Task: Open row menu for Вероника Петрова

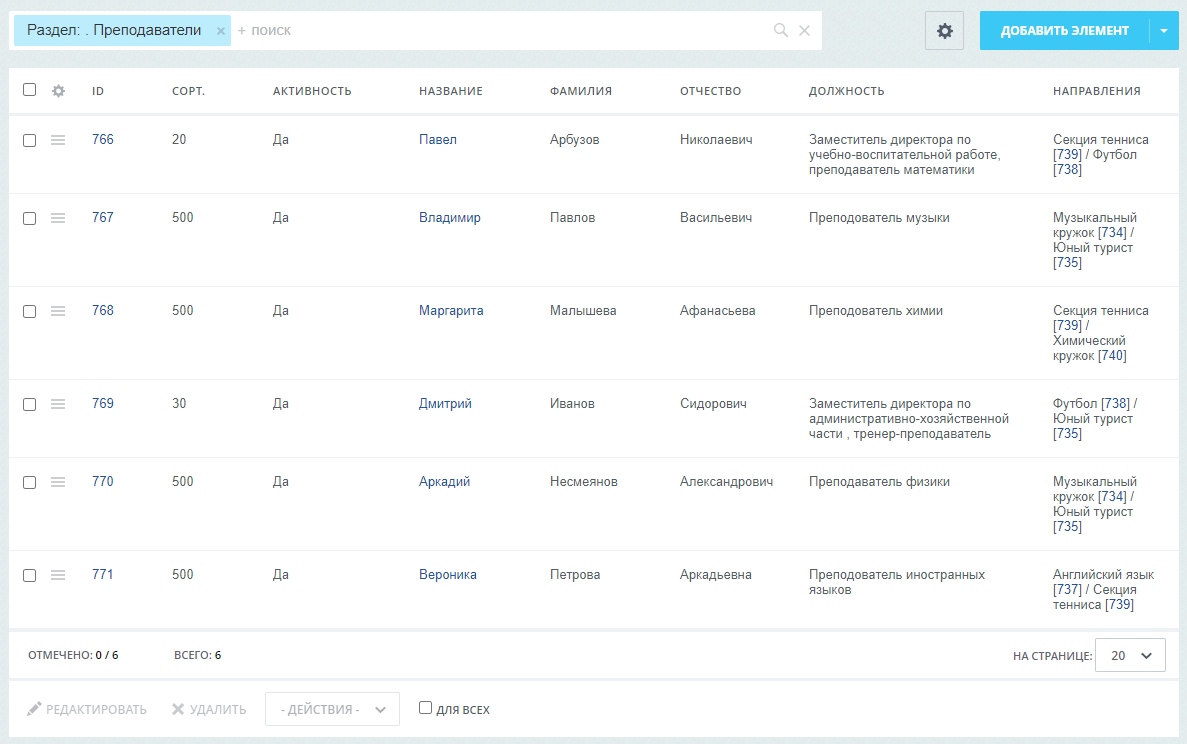Action: coord(58,575)
